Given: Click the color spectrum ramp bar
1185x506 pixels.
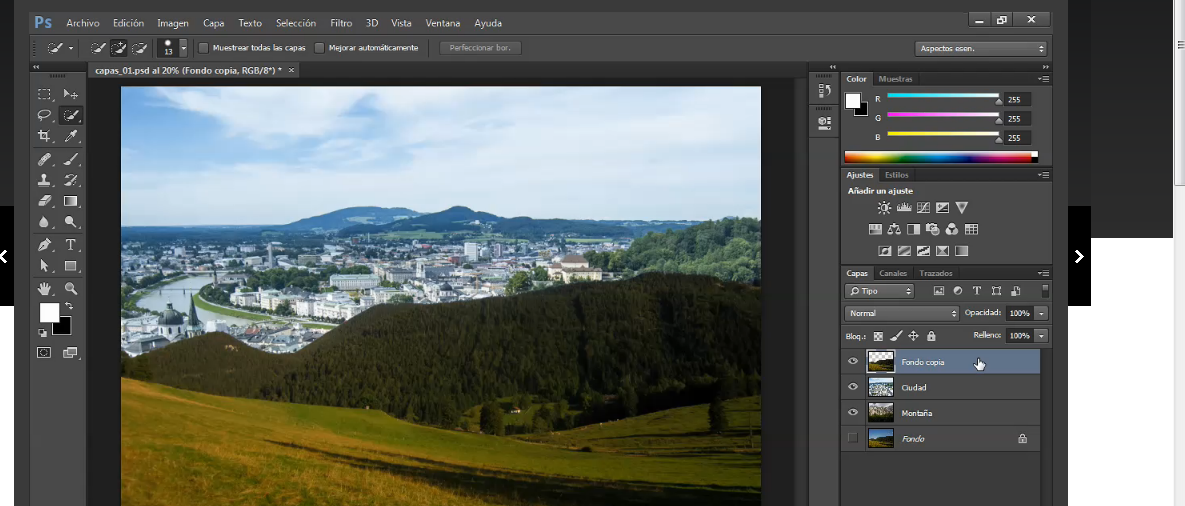Looking at the screenshot, I should 940,157.
